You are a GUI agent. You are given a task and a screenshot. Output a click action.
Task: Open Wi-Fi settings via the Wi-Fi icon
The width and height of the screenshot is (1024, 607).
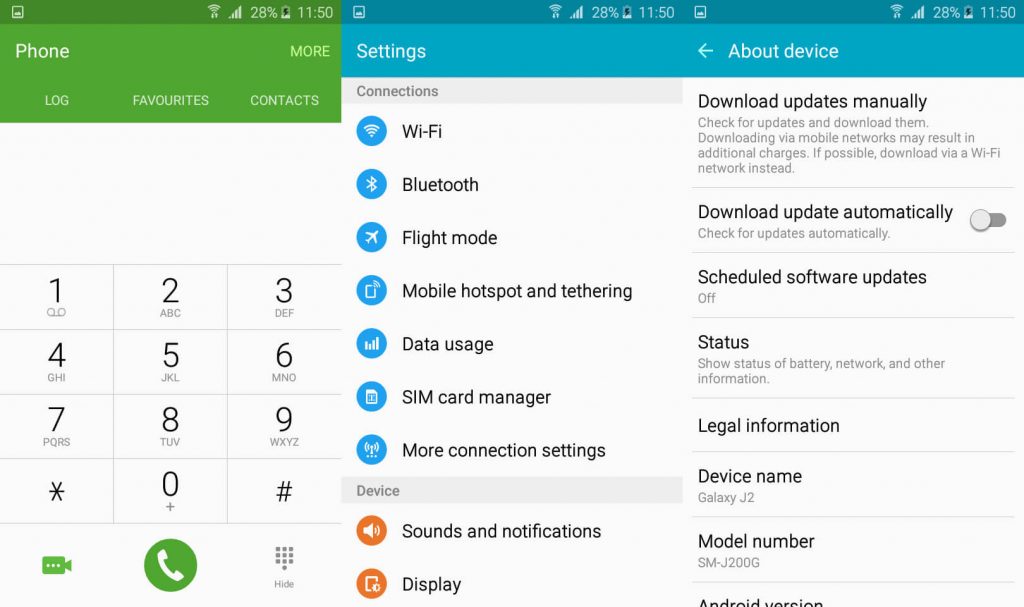coord(370,131)
